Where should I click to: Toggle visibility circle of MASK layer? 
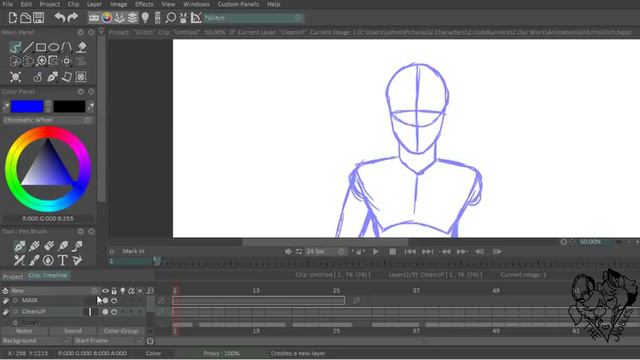[105, 300]
